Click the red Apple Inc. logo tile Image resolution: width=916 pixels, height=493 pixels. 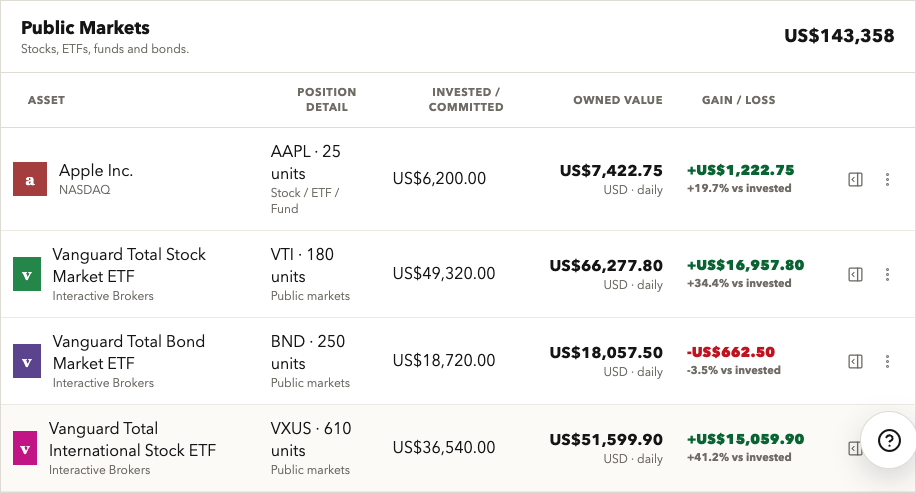point(30,179)
